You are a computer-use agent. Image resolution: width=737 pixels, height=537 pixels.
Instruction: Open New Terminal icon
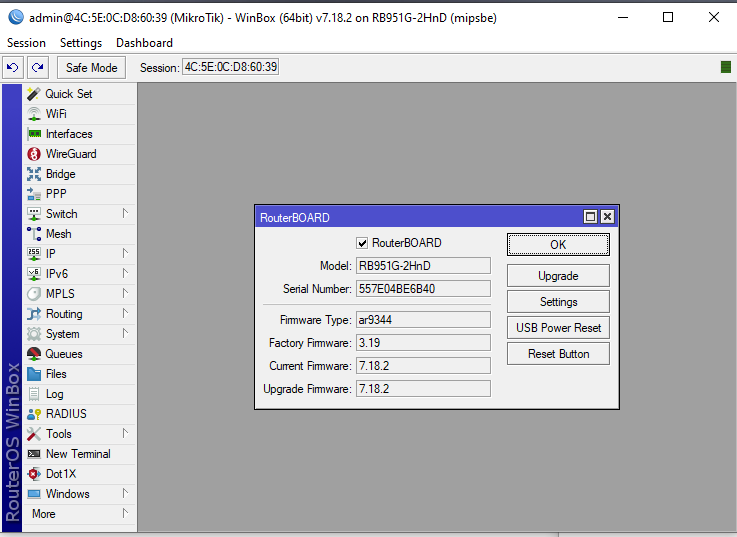34,454
